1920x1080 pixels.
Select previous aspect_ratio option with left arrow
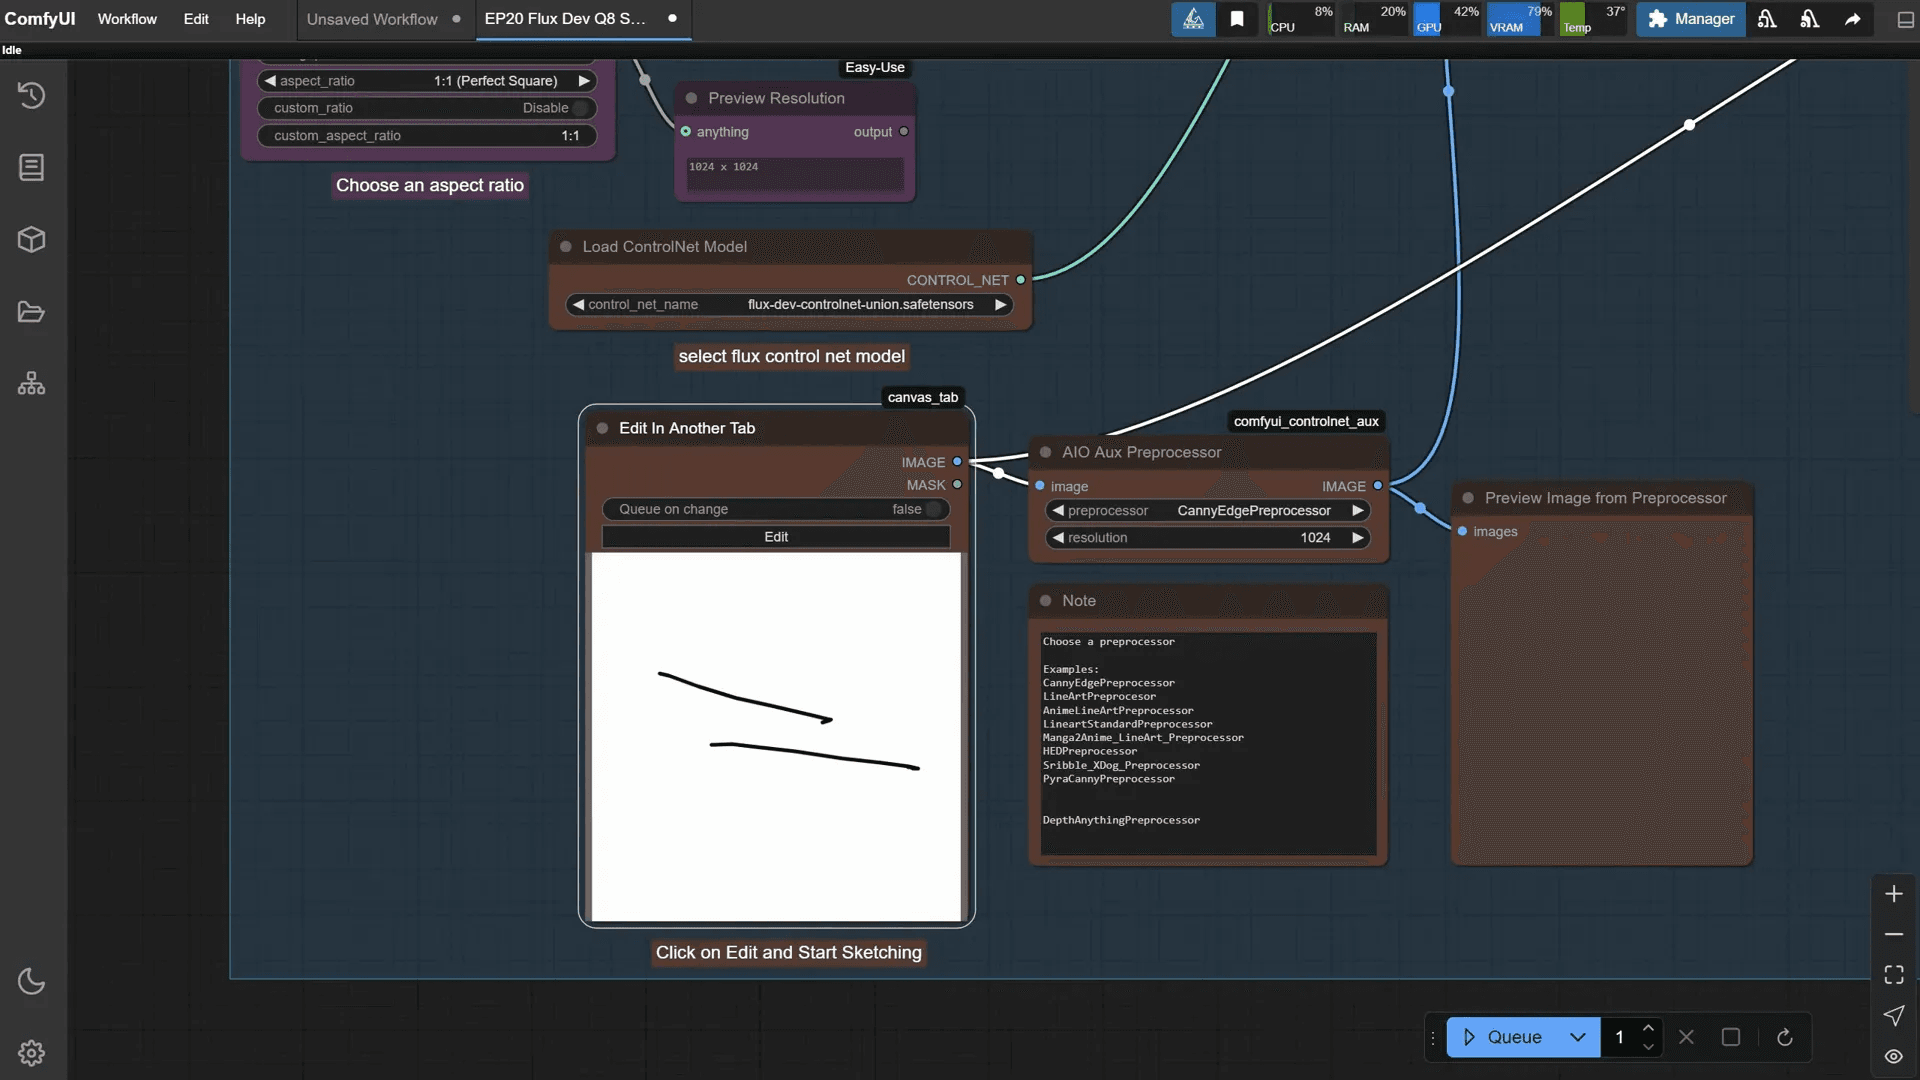269,81
